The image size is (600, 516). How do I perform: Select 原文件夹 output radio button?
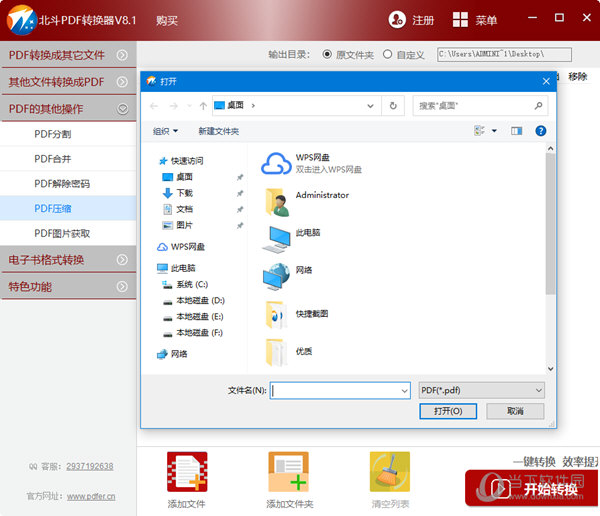[x=327, y=54]
